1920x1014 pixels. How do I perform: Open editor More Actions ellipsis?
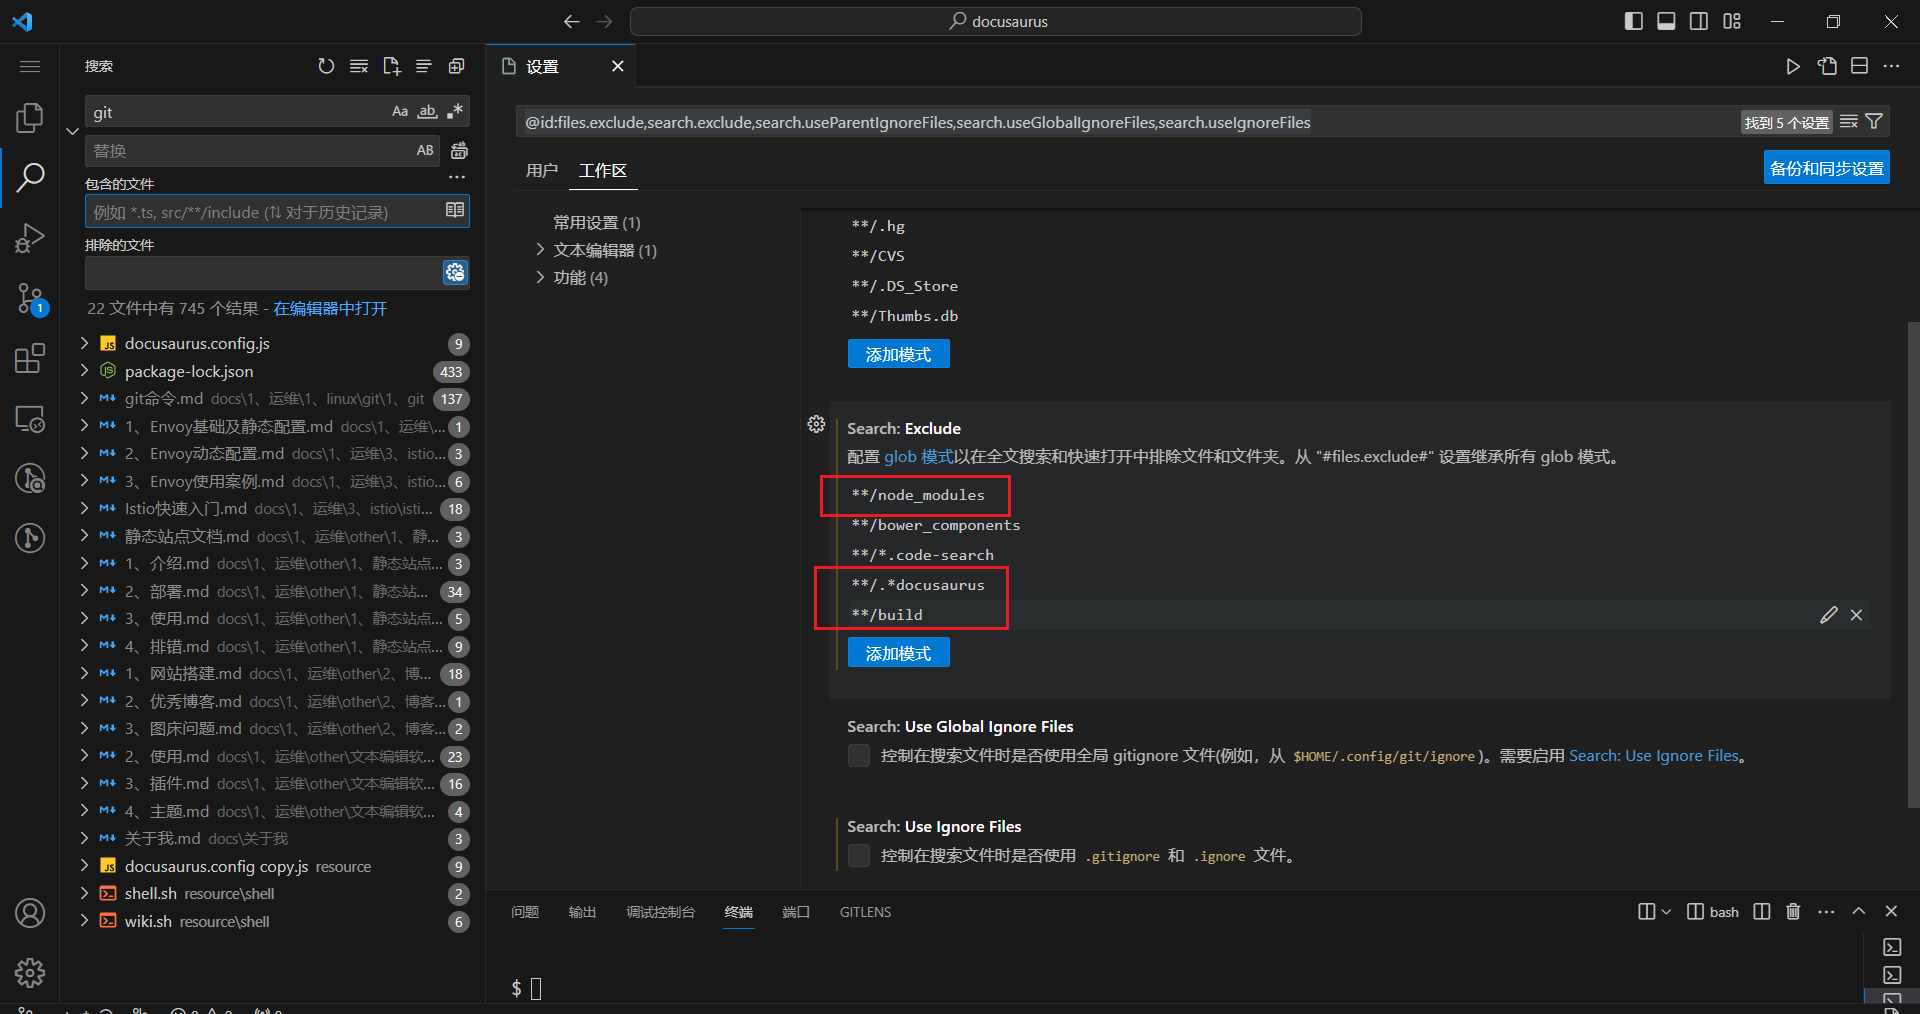pos(1891,66)
